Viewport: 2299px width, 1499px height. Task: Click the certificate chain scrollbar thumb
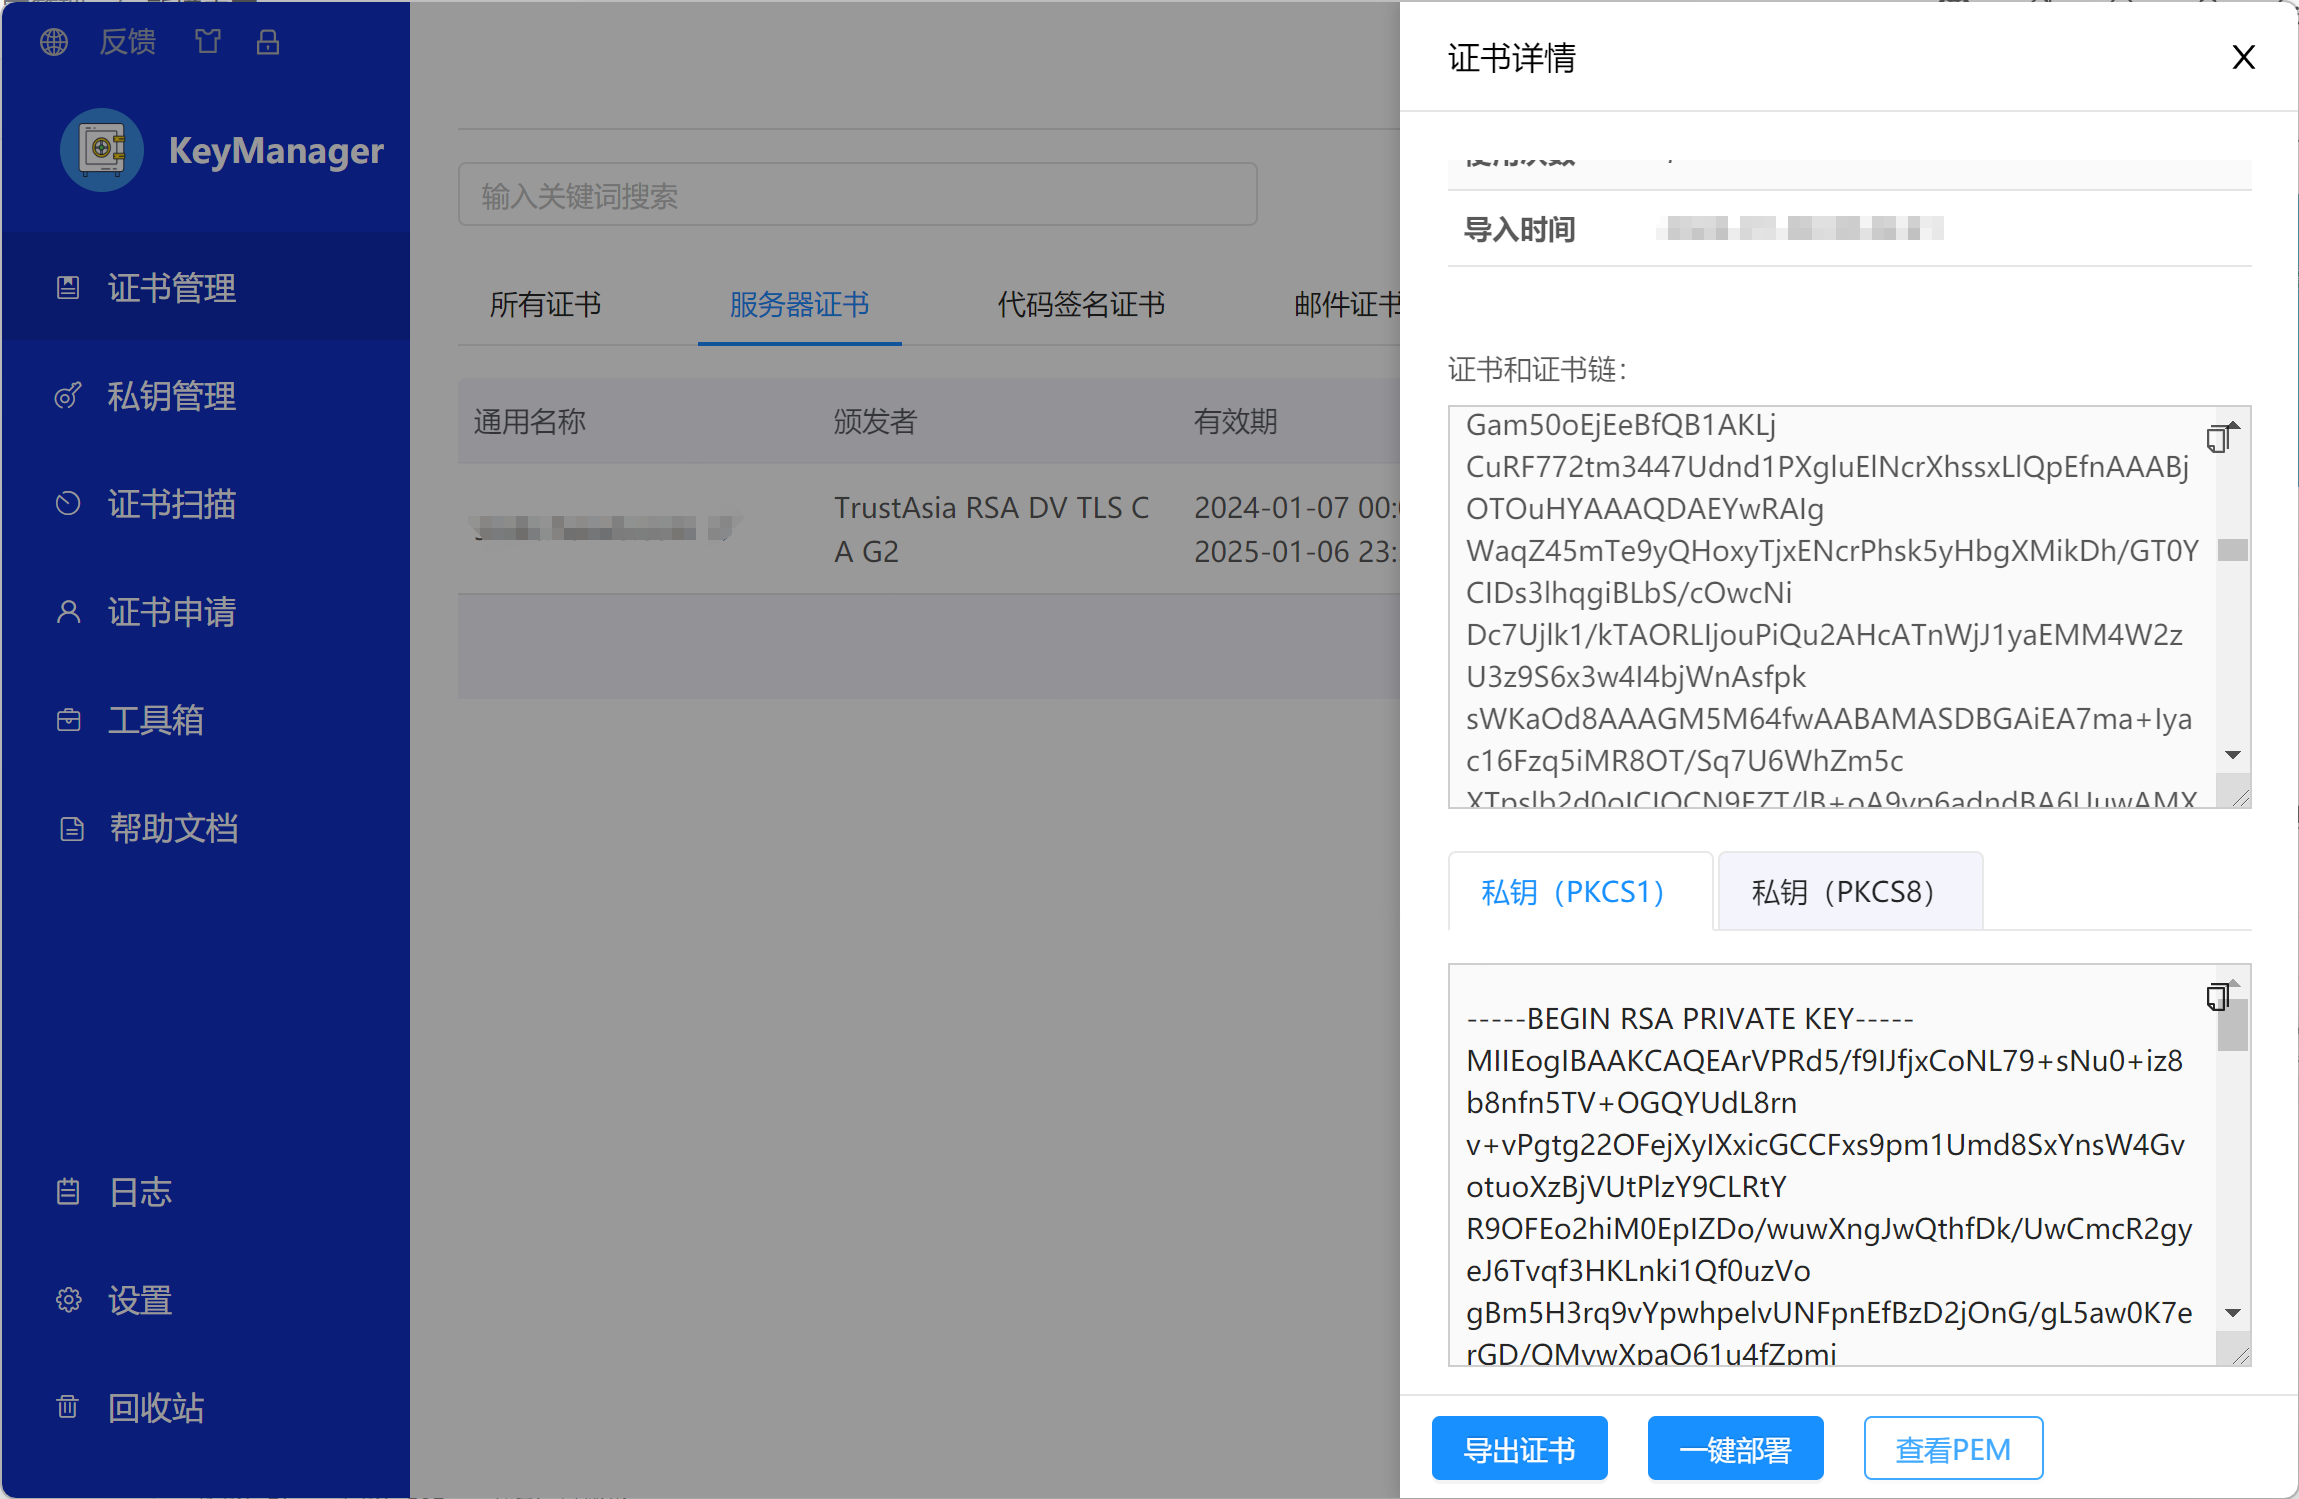click(2232, 550)
